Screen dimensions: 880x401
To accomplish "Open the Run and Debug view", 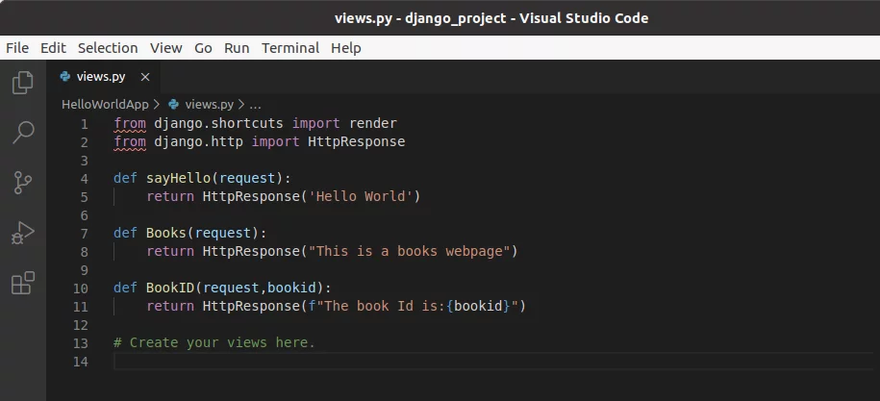I will tap(22, 233).
